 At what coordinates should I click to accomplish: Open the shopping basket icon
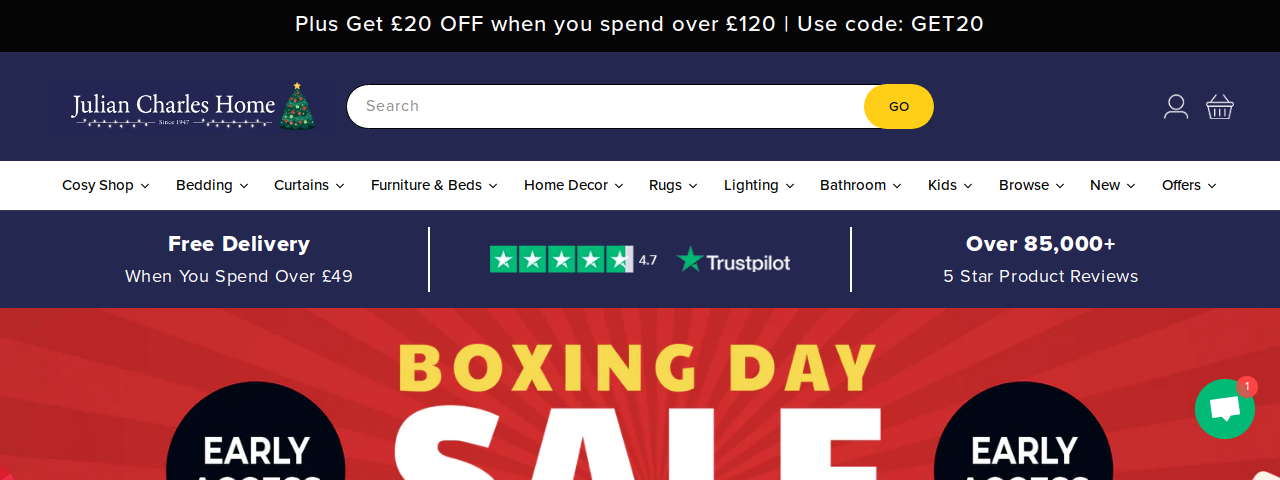coord(1220,107)
